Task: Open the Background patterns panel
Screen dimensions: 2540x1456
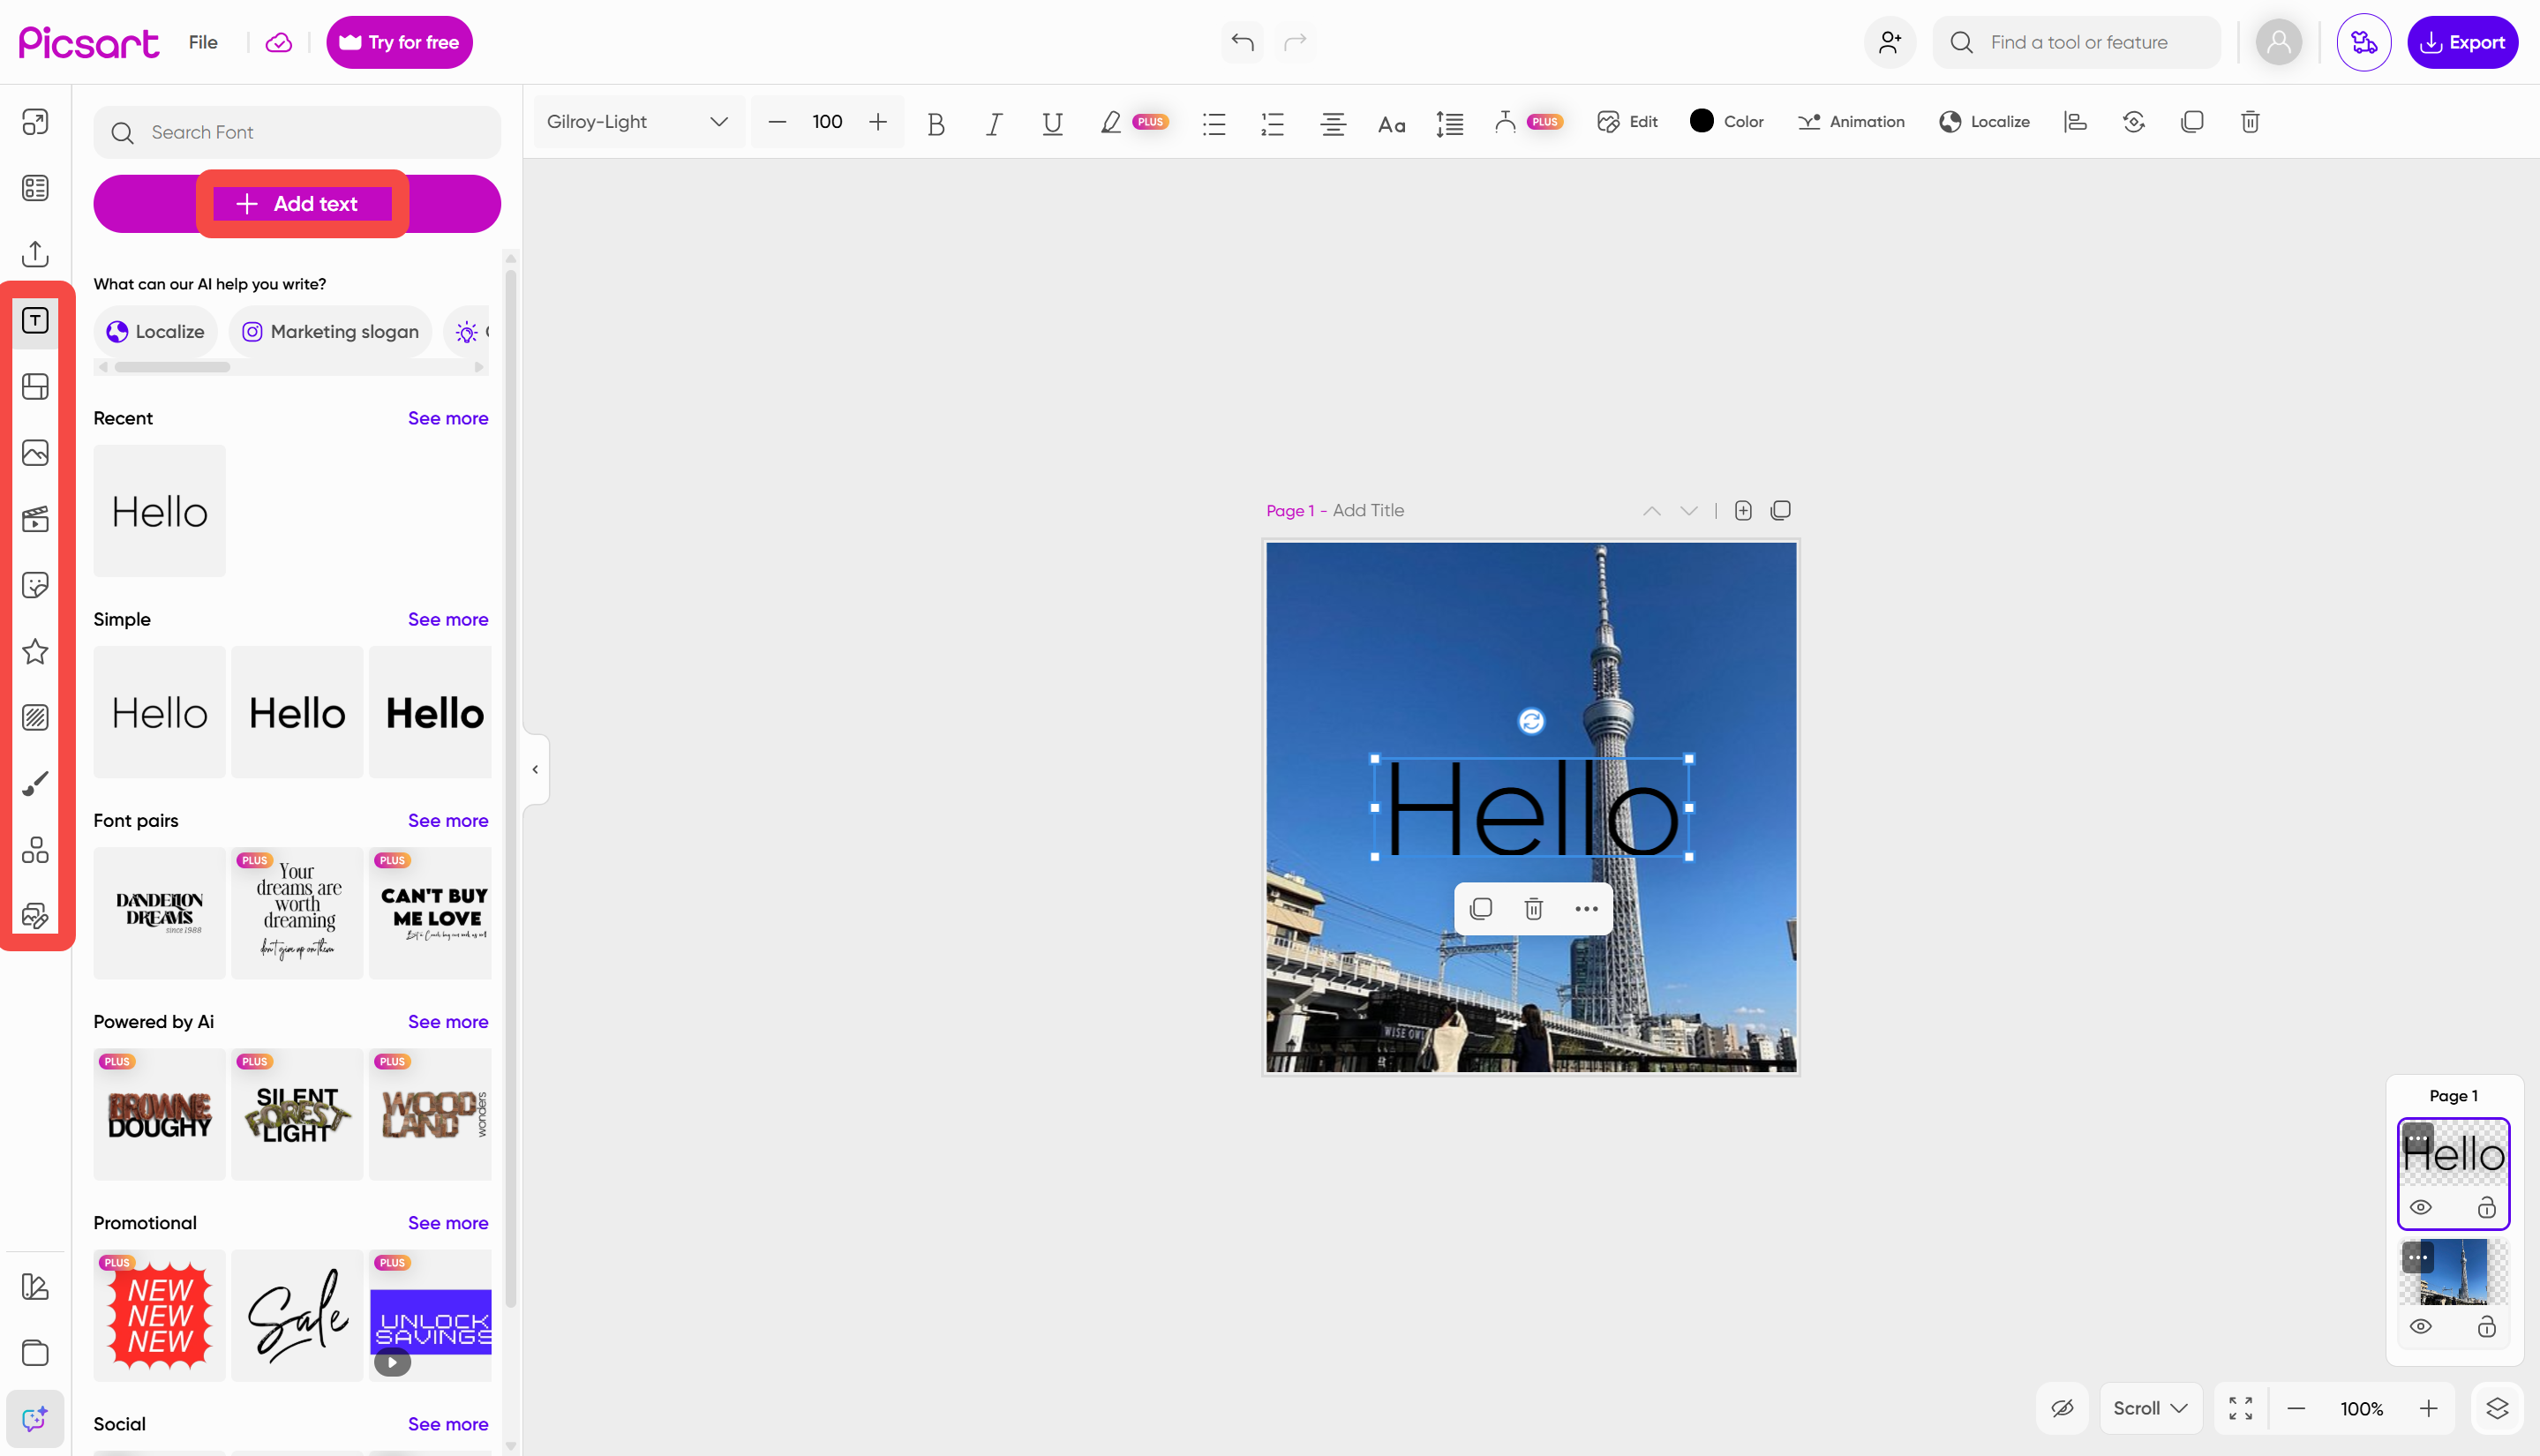Action: pos(35,716)
